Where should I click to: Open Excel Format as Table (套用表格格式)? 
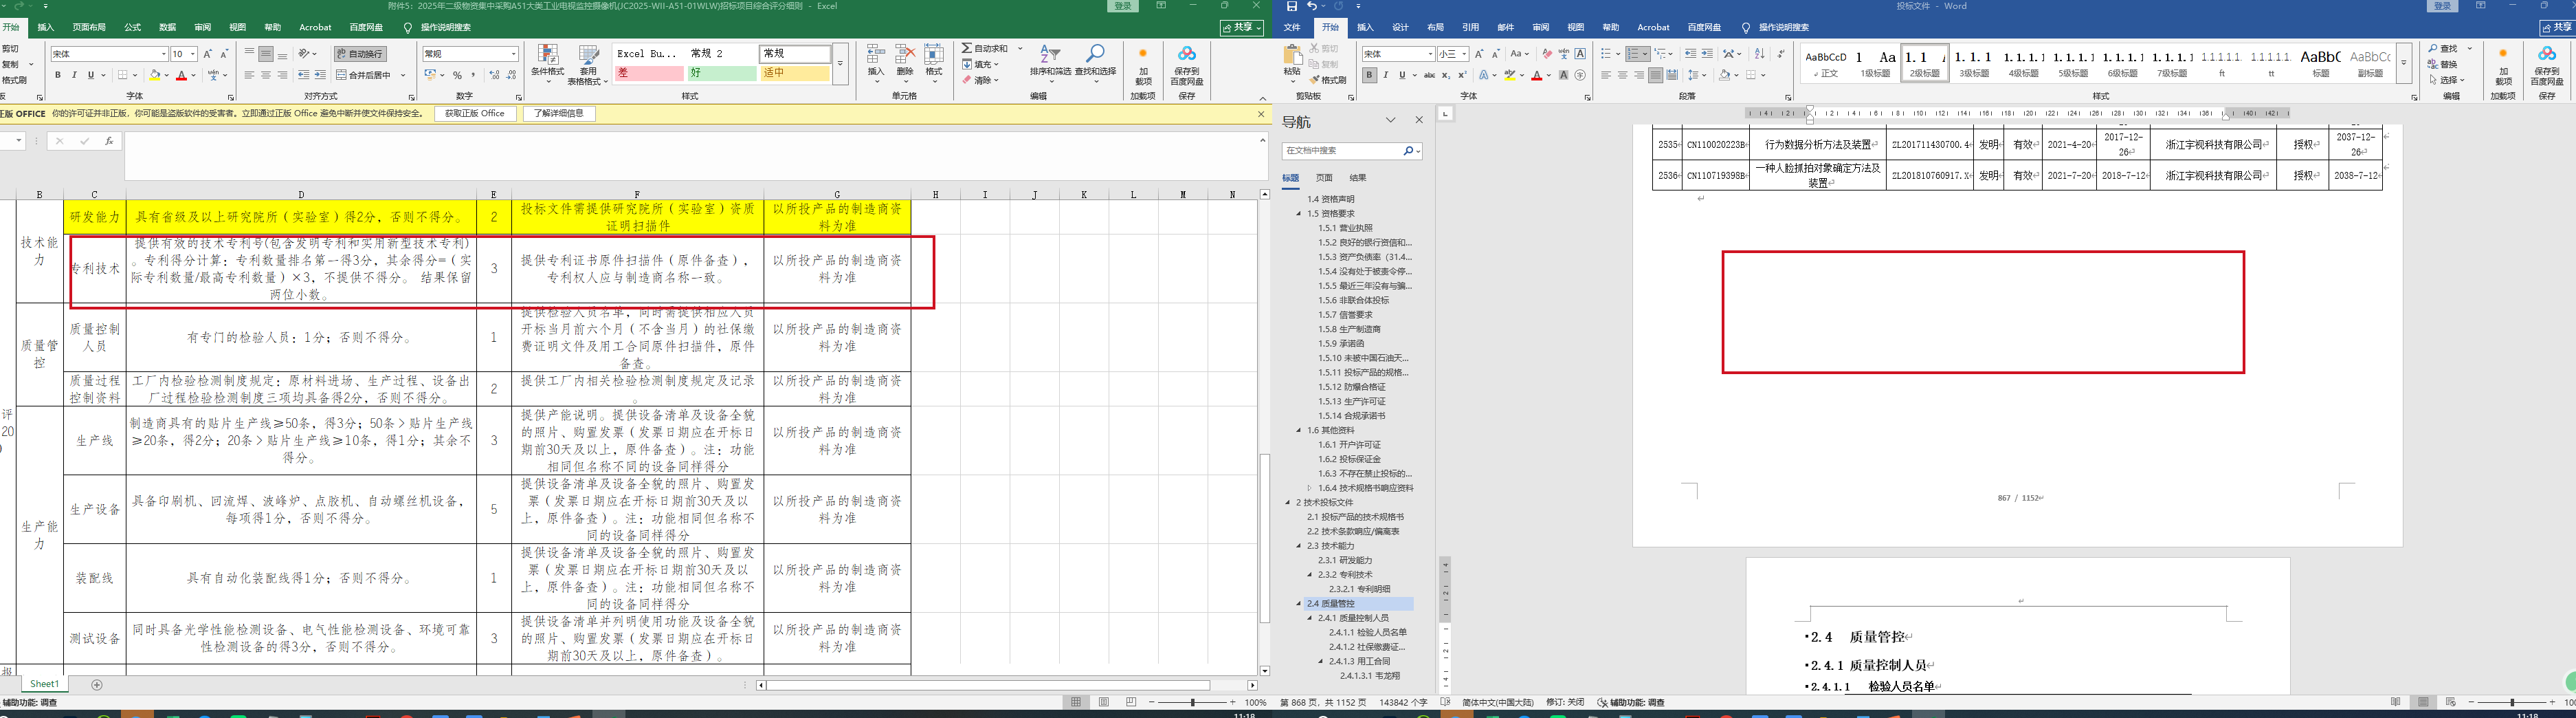coord(589,64)
